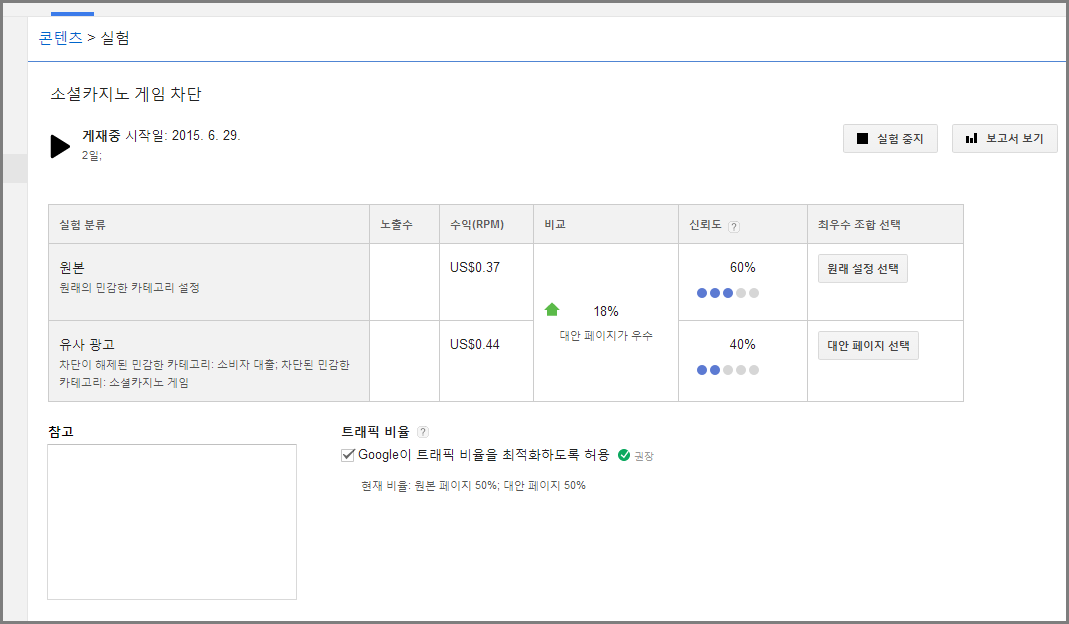Click the green checkmark 권장 icon
The height and width of the screenshot is (624, 1069).
point(624,455)
